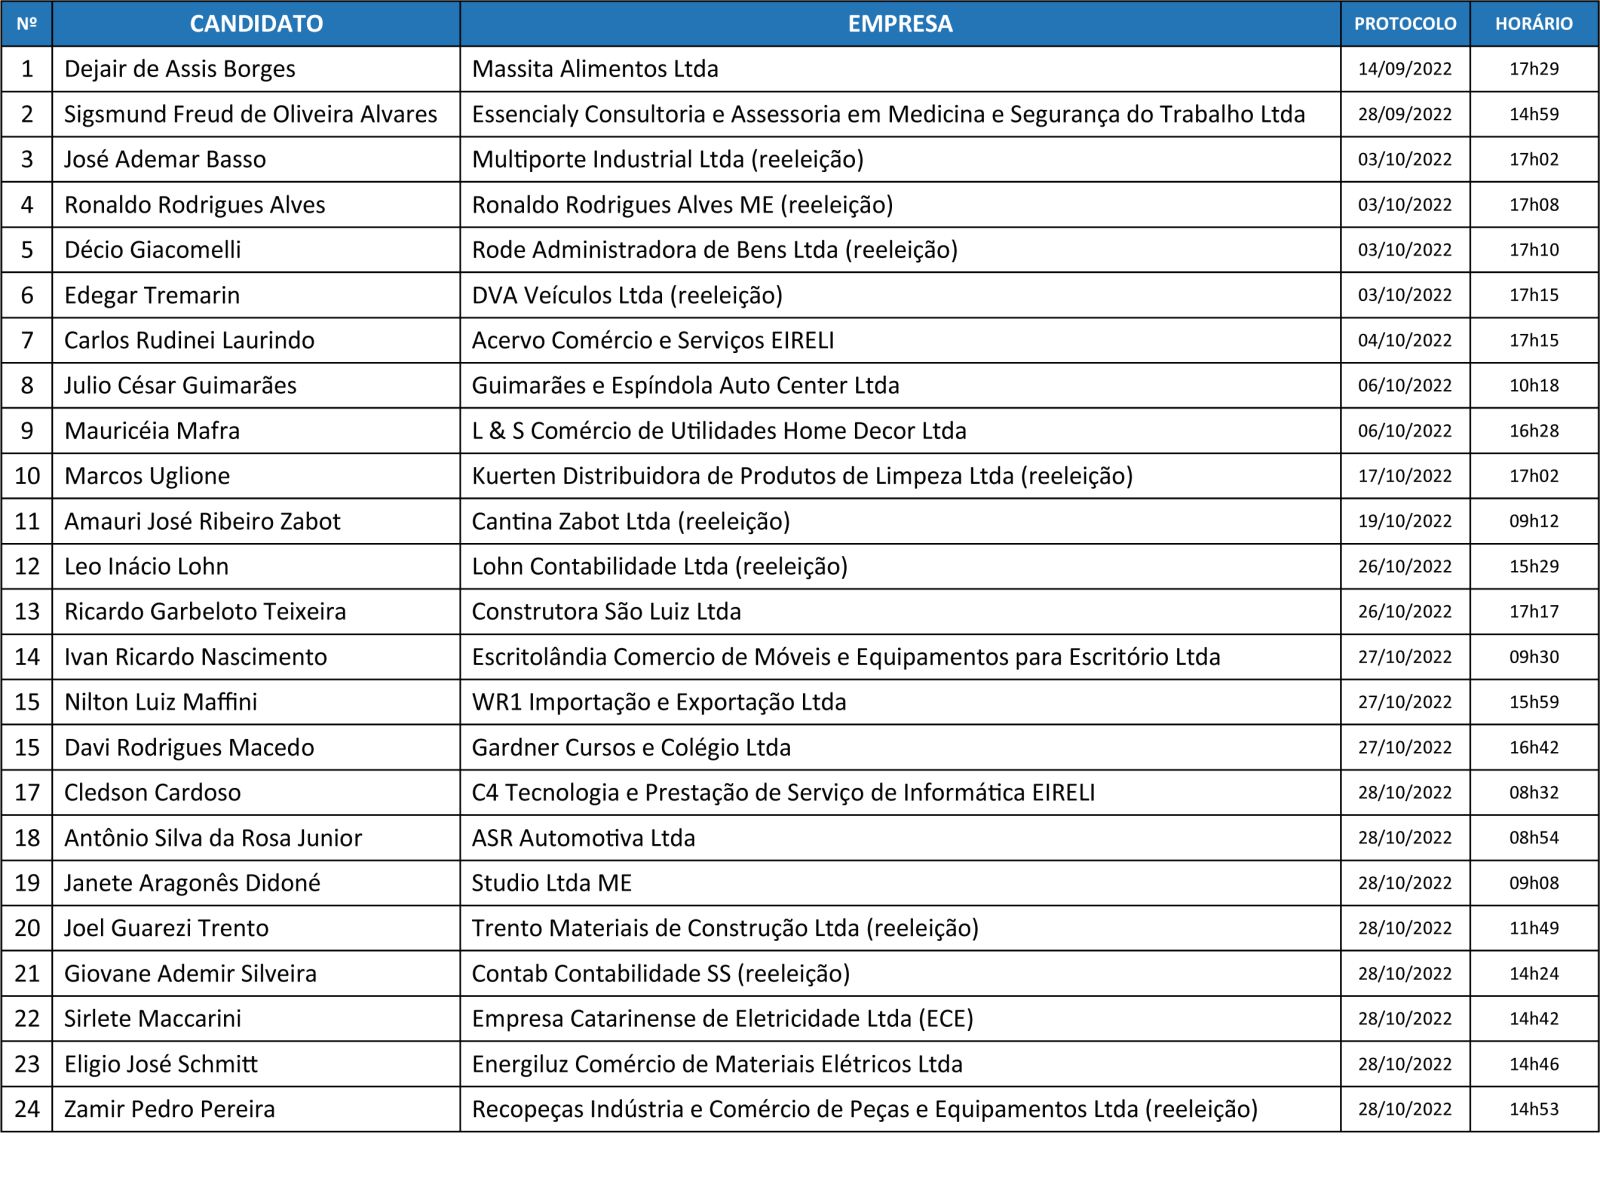This screenshot has width=1600, height=1178.
Task: Select Ivan Ricardo Nascimento
Action: (x=196, y=657)
